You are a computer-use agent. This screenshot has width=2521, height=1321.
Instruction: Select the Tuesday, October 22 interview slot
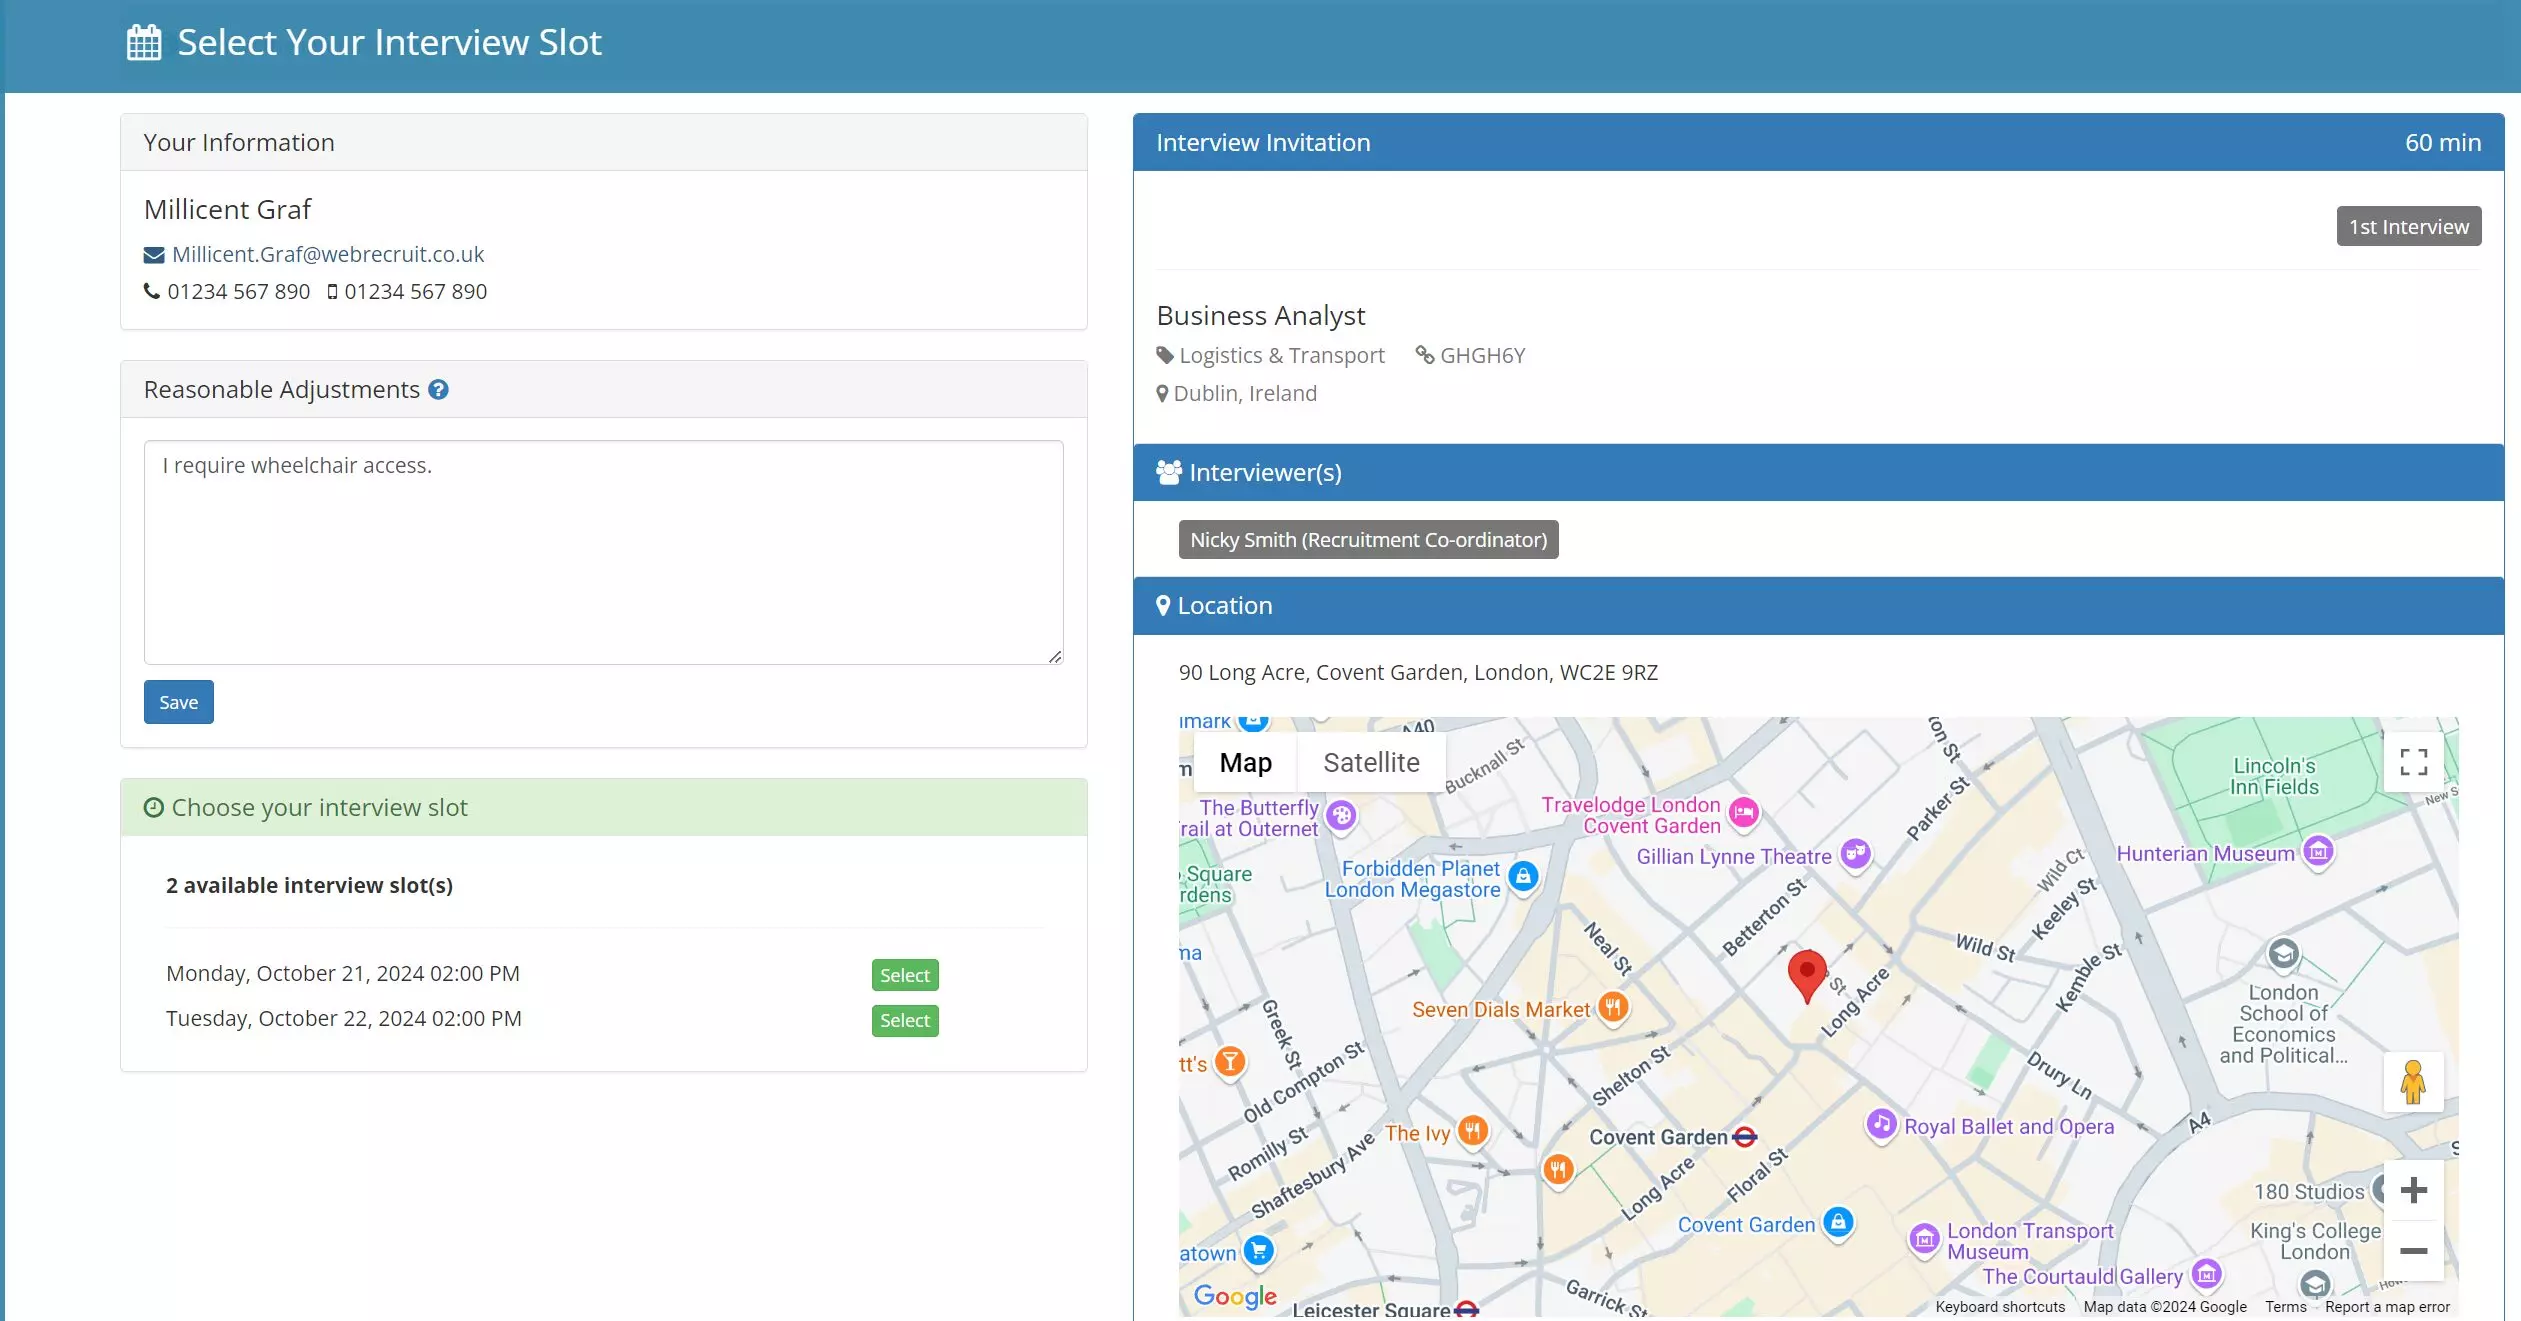click(x=904, y=1020)
